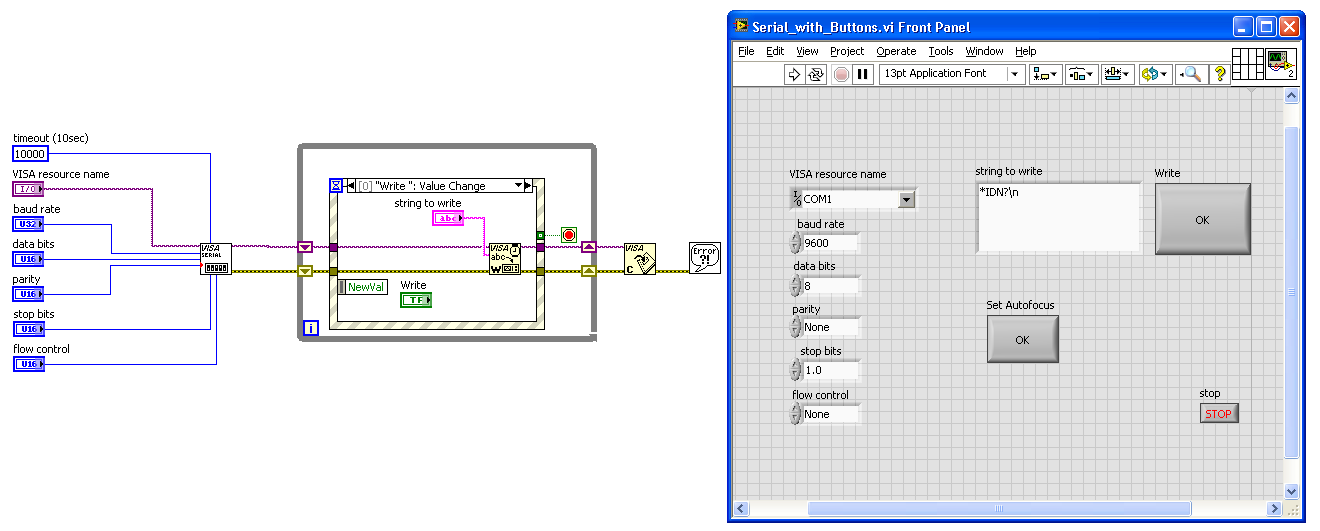Image resolution: width=1320 pixels, height=531 pixels.
Task: Open the 13pt Application Font dropdown
Action: [951, 74]
